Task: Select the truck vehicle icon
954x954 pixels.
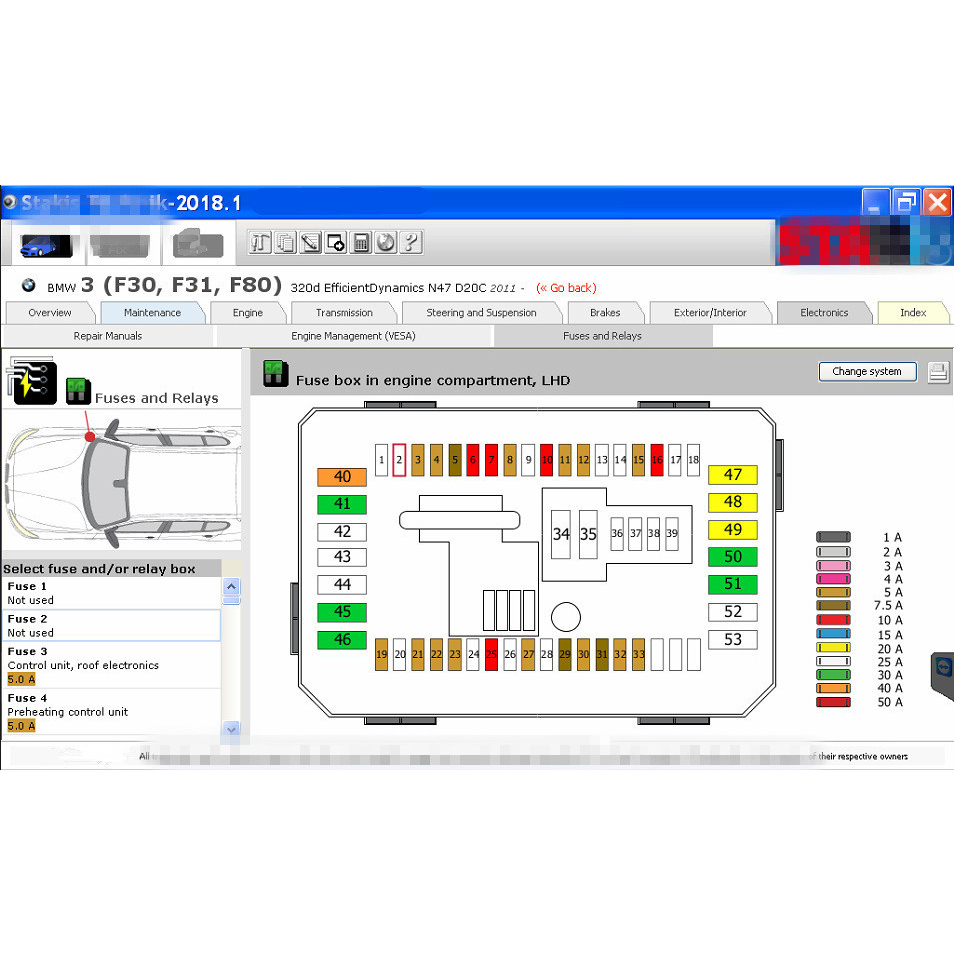Action: pyautogui.click(x=198, y=244)
